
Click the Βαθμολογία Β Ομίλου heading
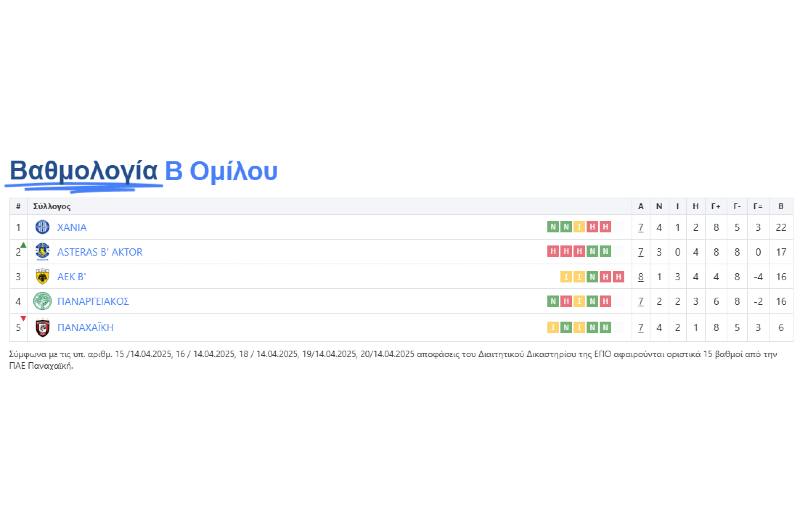(x=143, y=171)
